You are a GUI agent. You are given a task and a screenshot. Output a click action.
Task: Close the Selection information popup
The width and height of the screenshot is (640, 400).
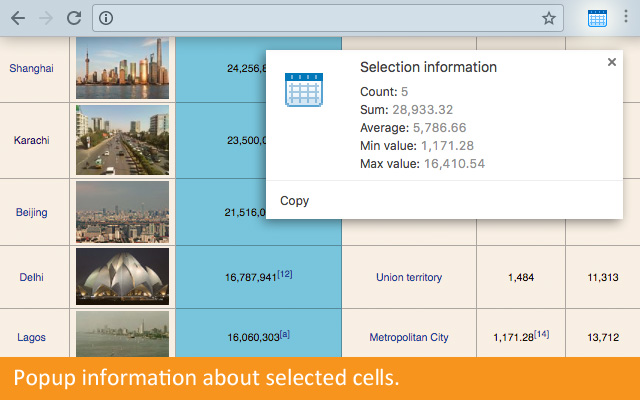pyautogui.click(x=612, y=62)
